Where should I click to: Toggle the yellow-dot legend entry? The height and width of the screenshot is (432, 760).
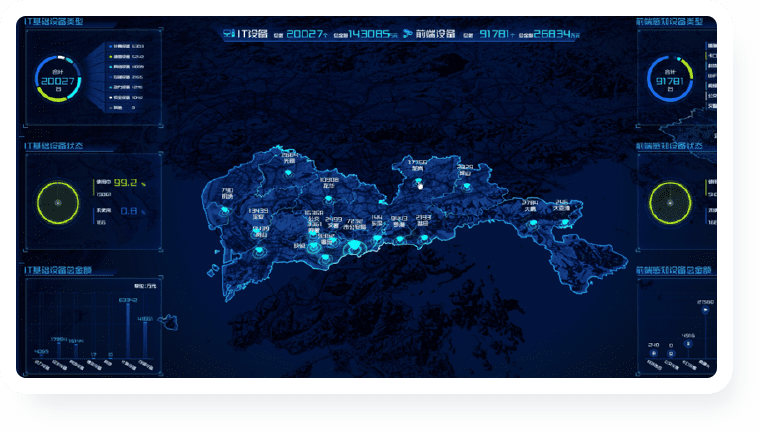click(x=127, y=57)
